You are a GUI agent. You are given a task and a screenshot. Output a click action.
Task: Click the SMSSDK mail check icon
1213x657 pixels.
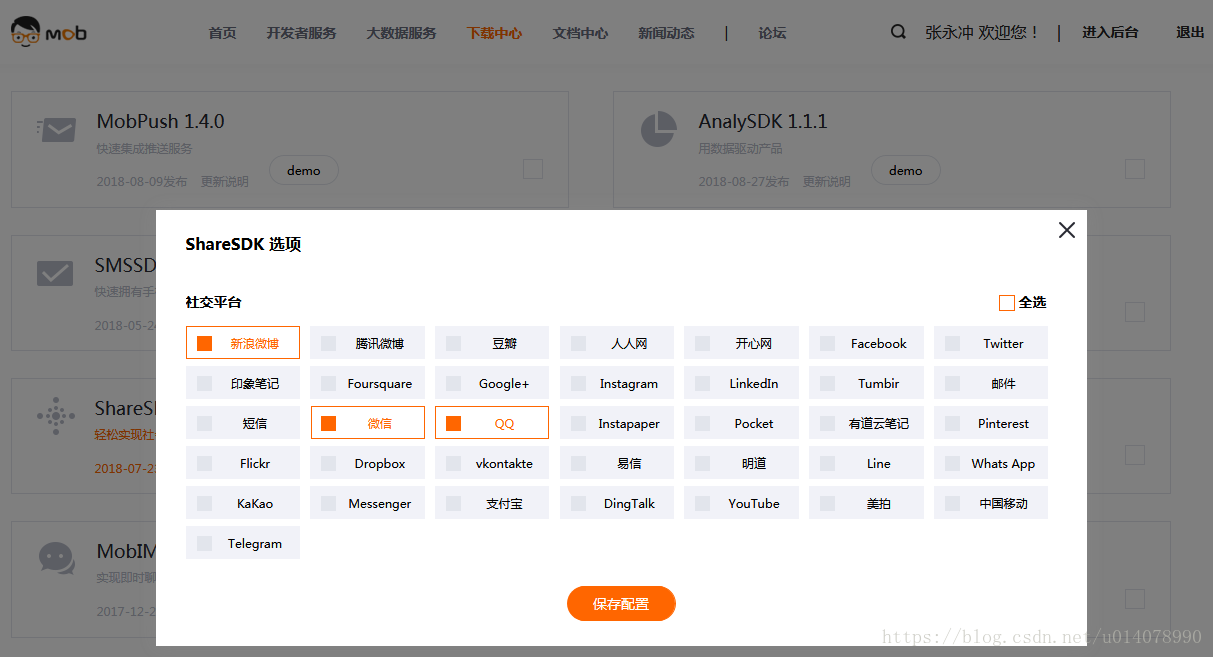[55, 273]
